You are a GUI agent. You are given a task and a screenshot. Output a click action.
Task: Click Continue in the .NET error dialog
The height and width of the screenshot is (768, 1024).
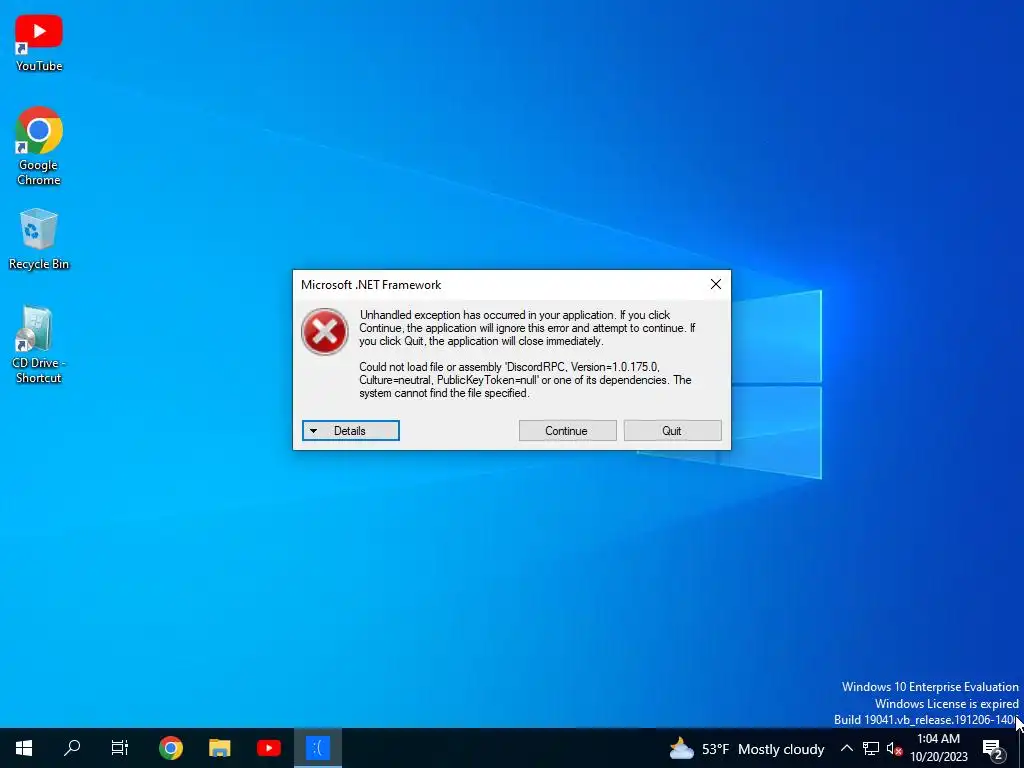click(568, 430)
